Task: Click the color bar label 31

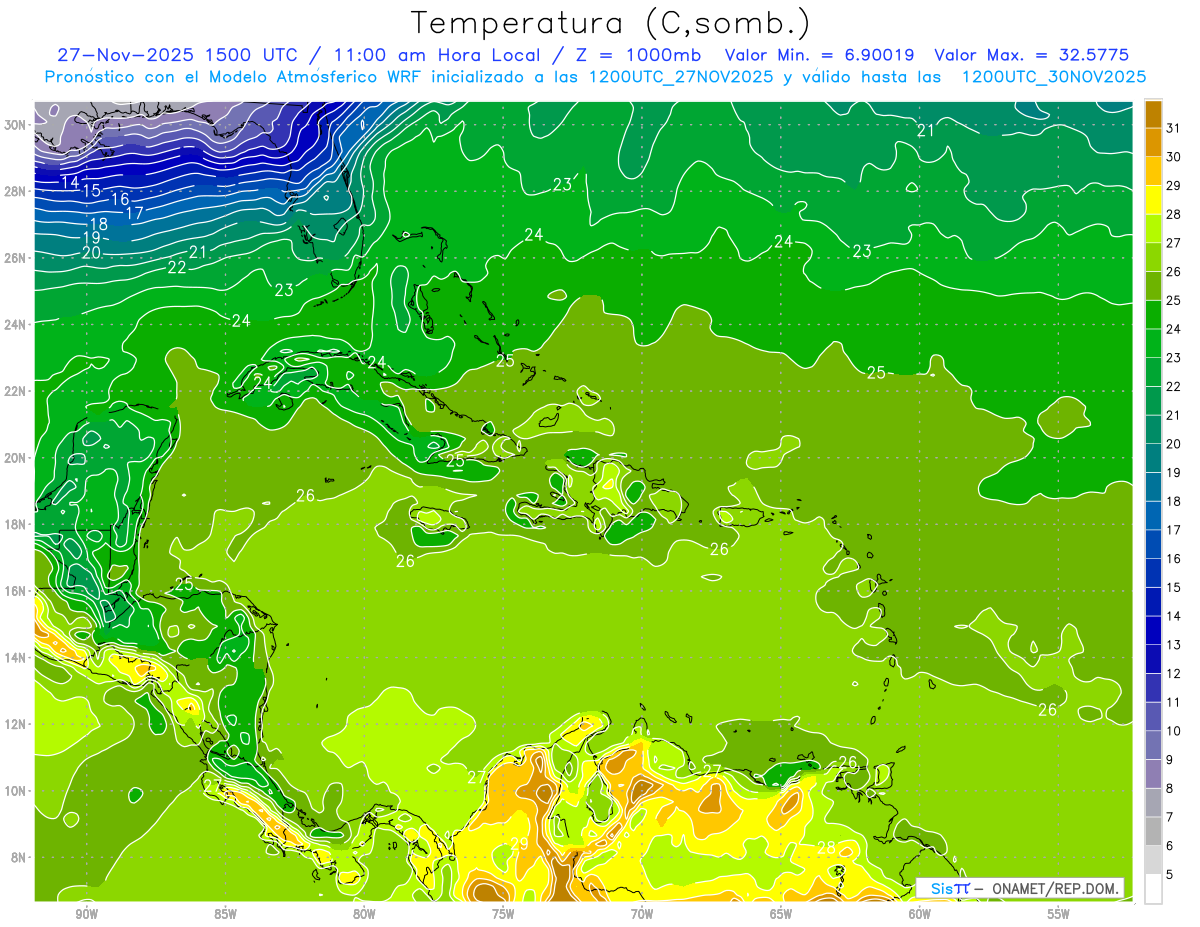Action: [x=1174, y=127]
